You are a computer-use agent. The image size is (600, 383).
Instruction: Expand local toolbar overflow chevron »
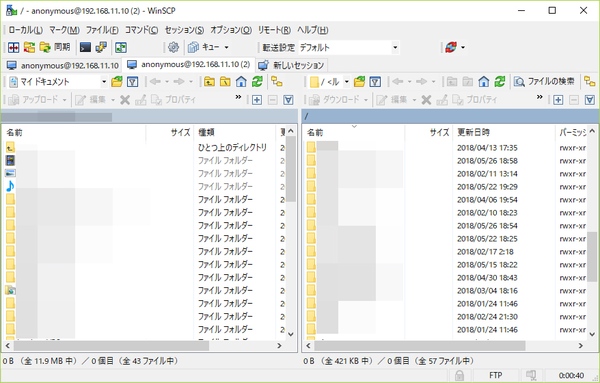pos(238,97)
